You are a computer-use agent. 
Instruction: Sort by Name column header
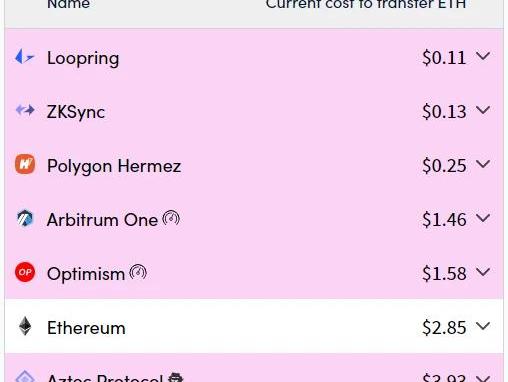[x=68, y=4]
